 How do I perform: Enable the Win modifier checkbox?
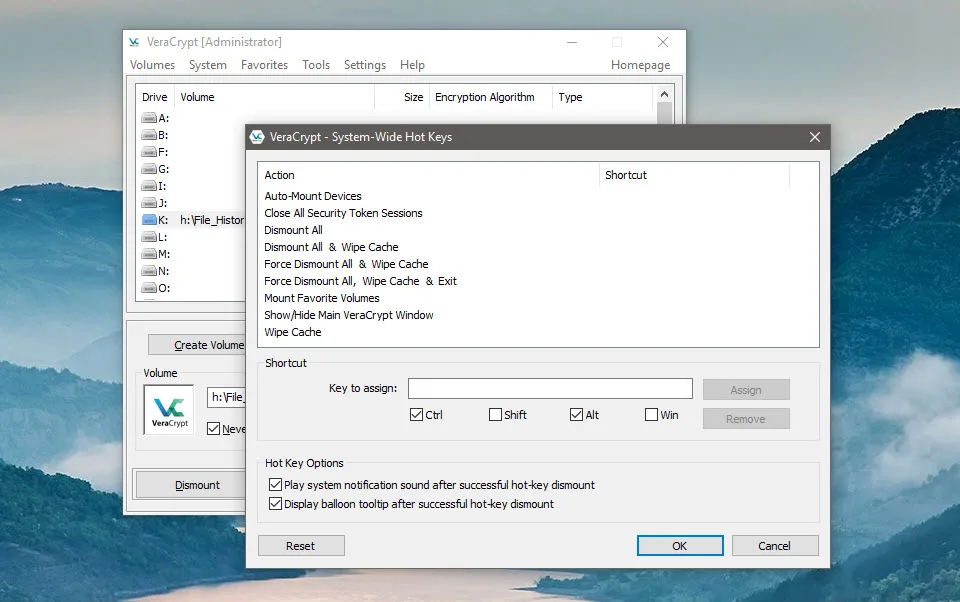click(651, 415)
